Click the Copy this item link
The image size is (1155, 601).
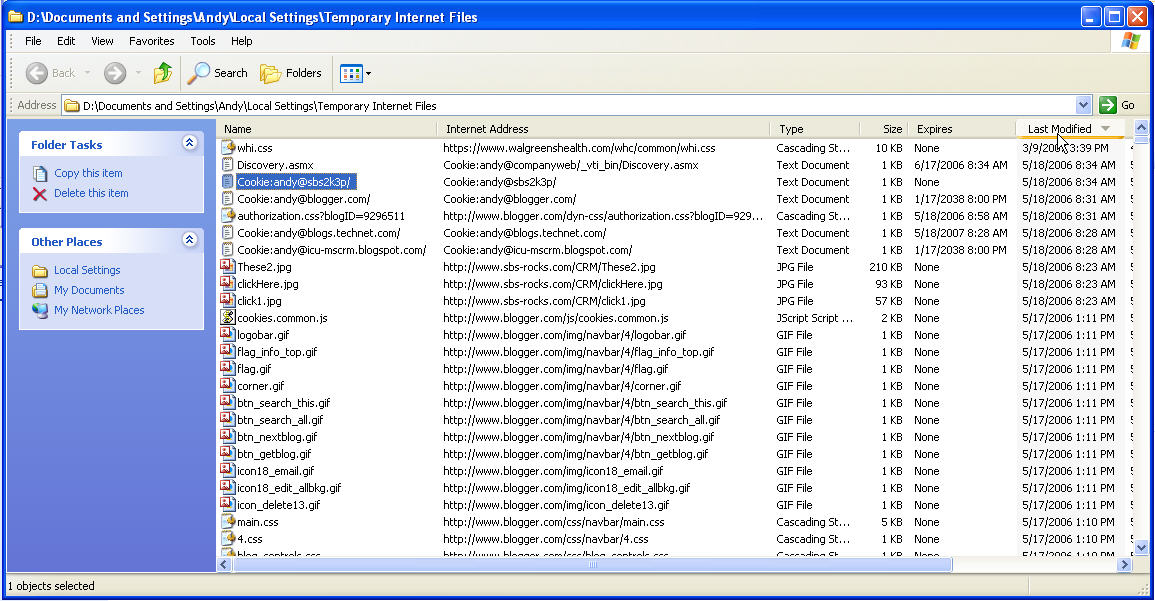coord(88,173)
